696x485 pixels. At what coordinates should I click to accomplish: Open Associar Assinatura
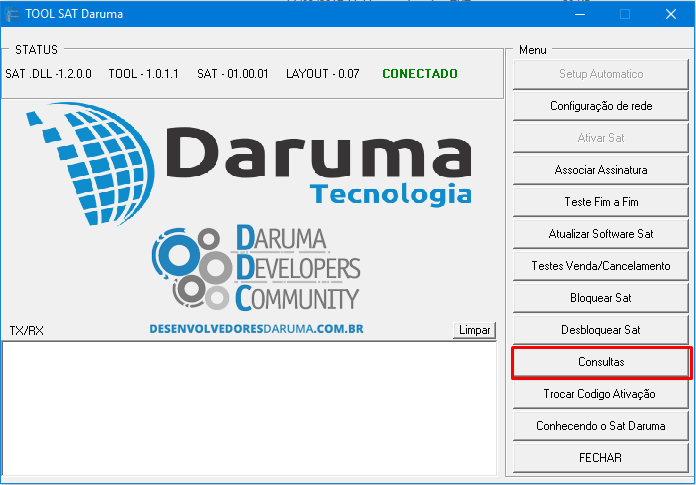(601, 170)
